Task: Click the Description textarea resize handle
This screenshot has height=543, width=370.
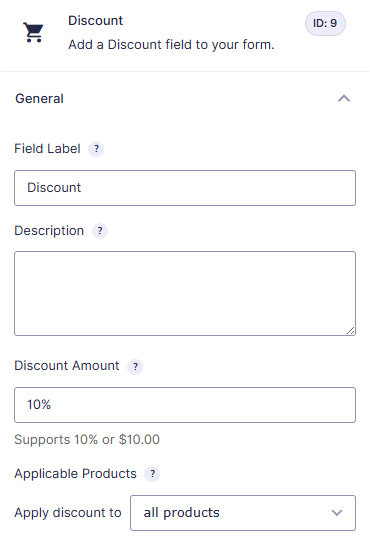Action: (x=350, y=330)
